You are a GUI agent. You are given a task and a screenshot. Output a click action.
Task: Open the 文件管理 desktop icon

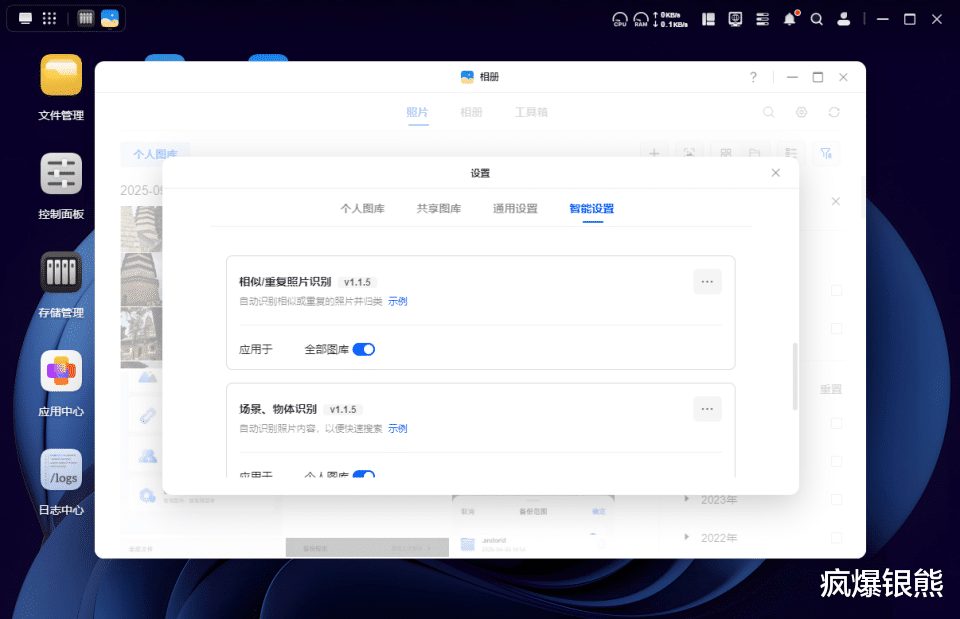click(61, 75)
